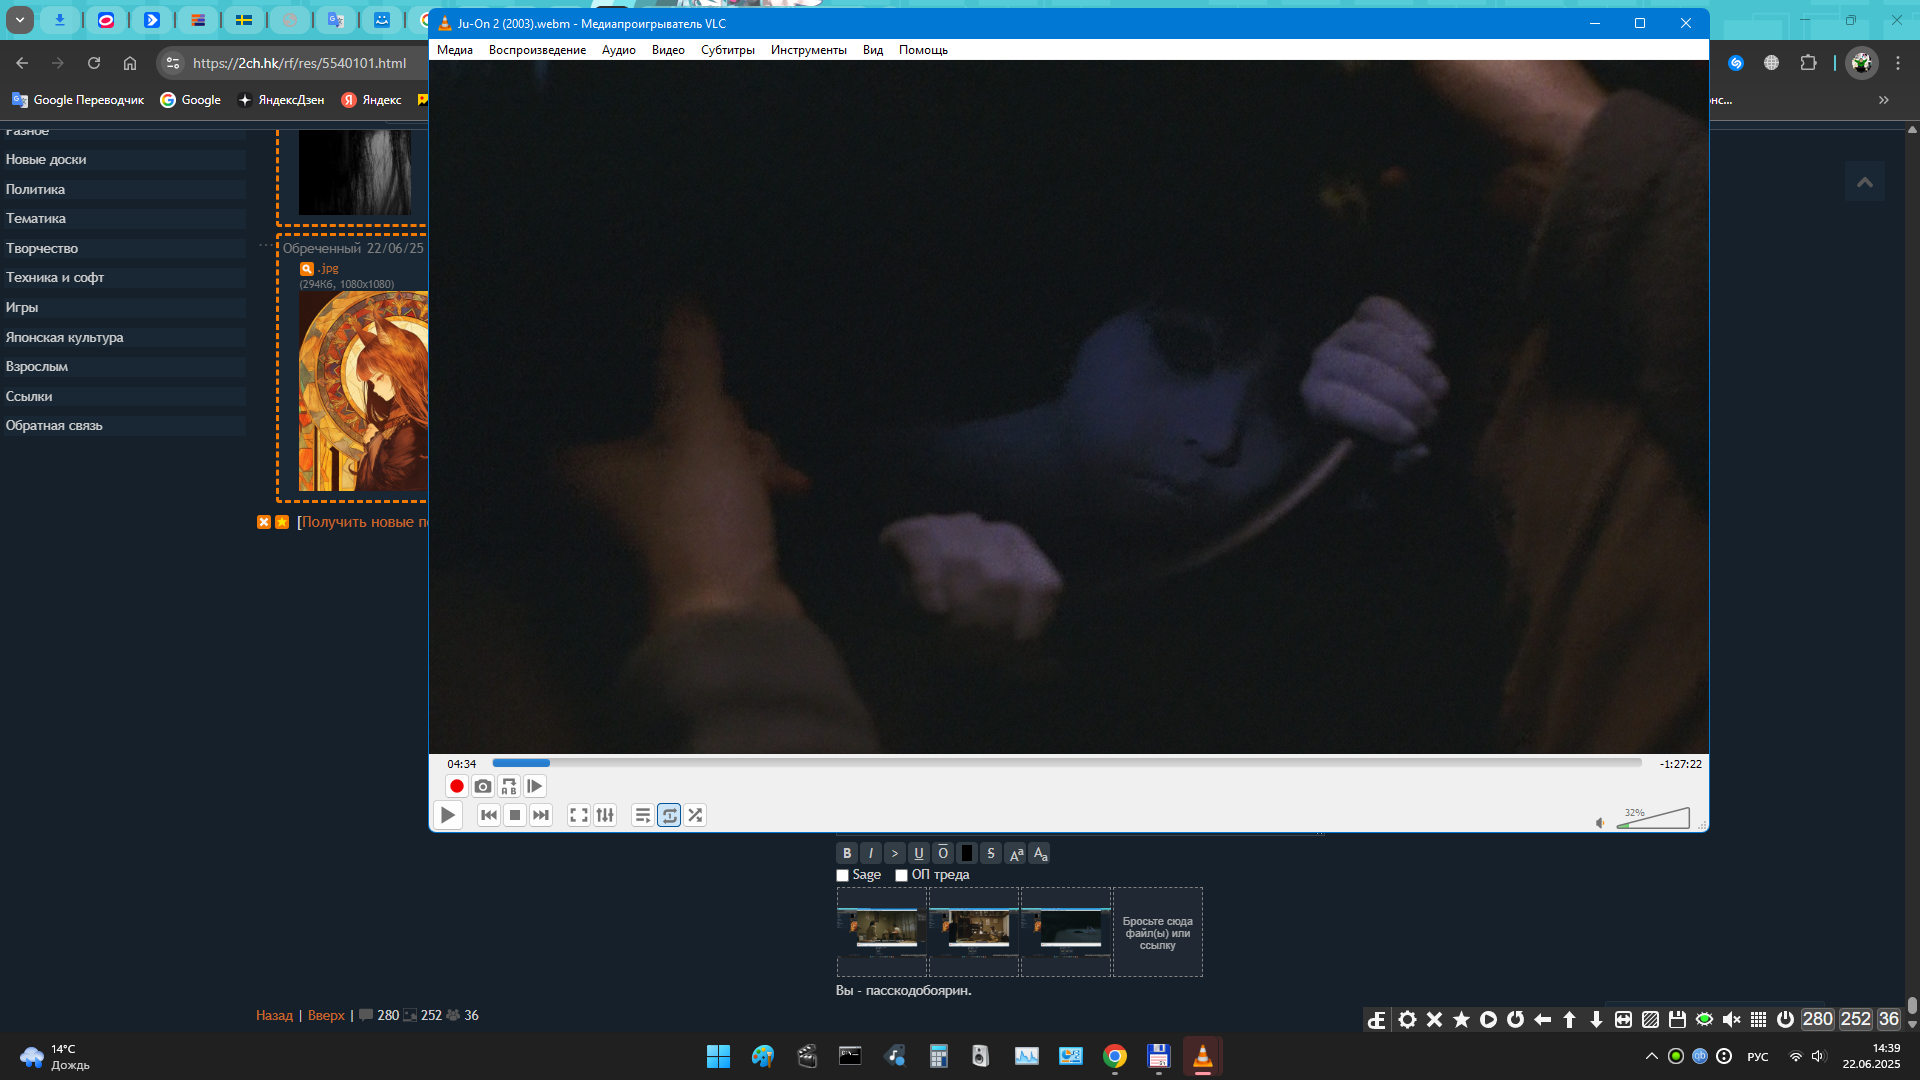Screen dimensions: 1920x1080
Task: Advance the video frame by frame
Action: 535,787
